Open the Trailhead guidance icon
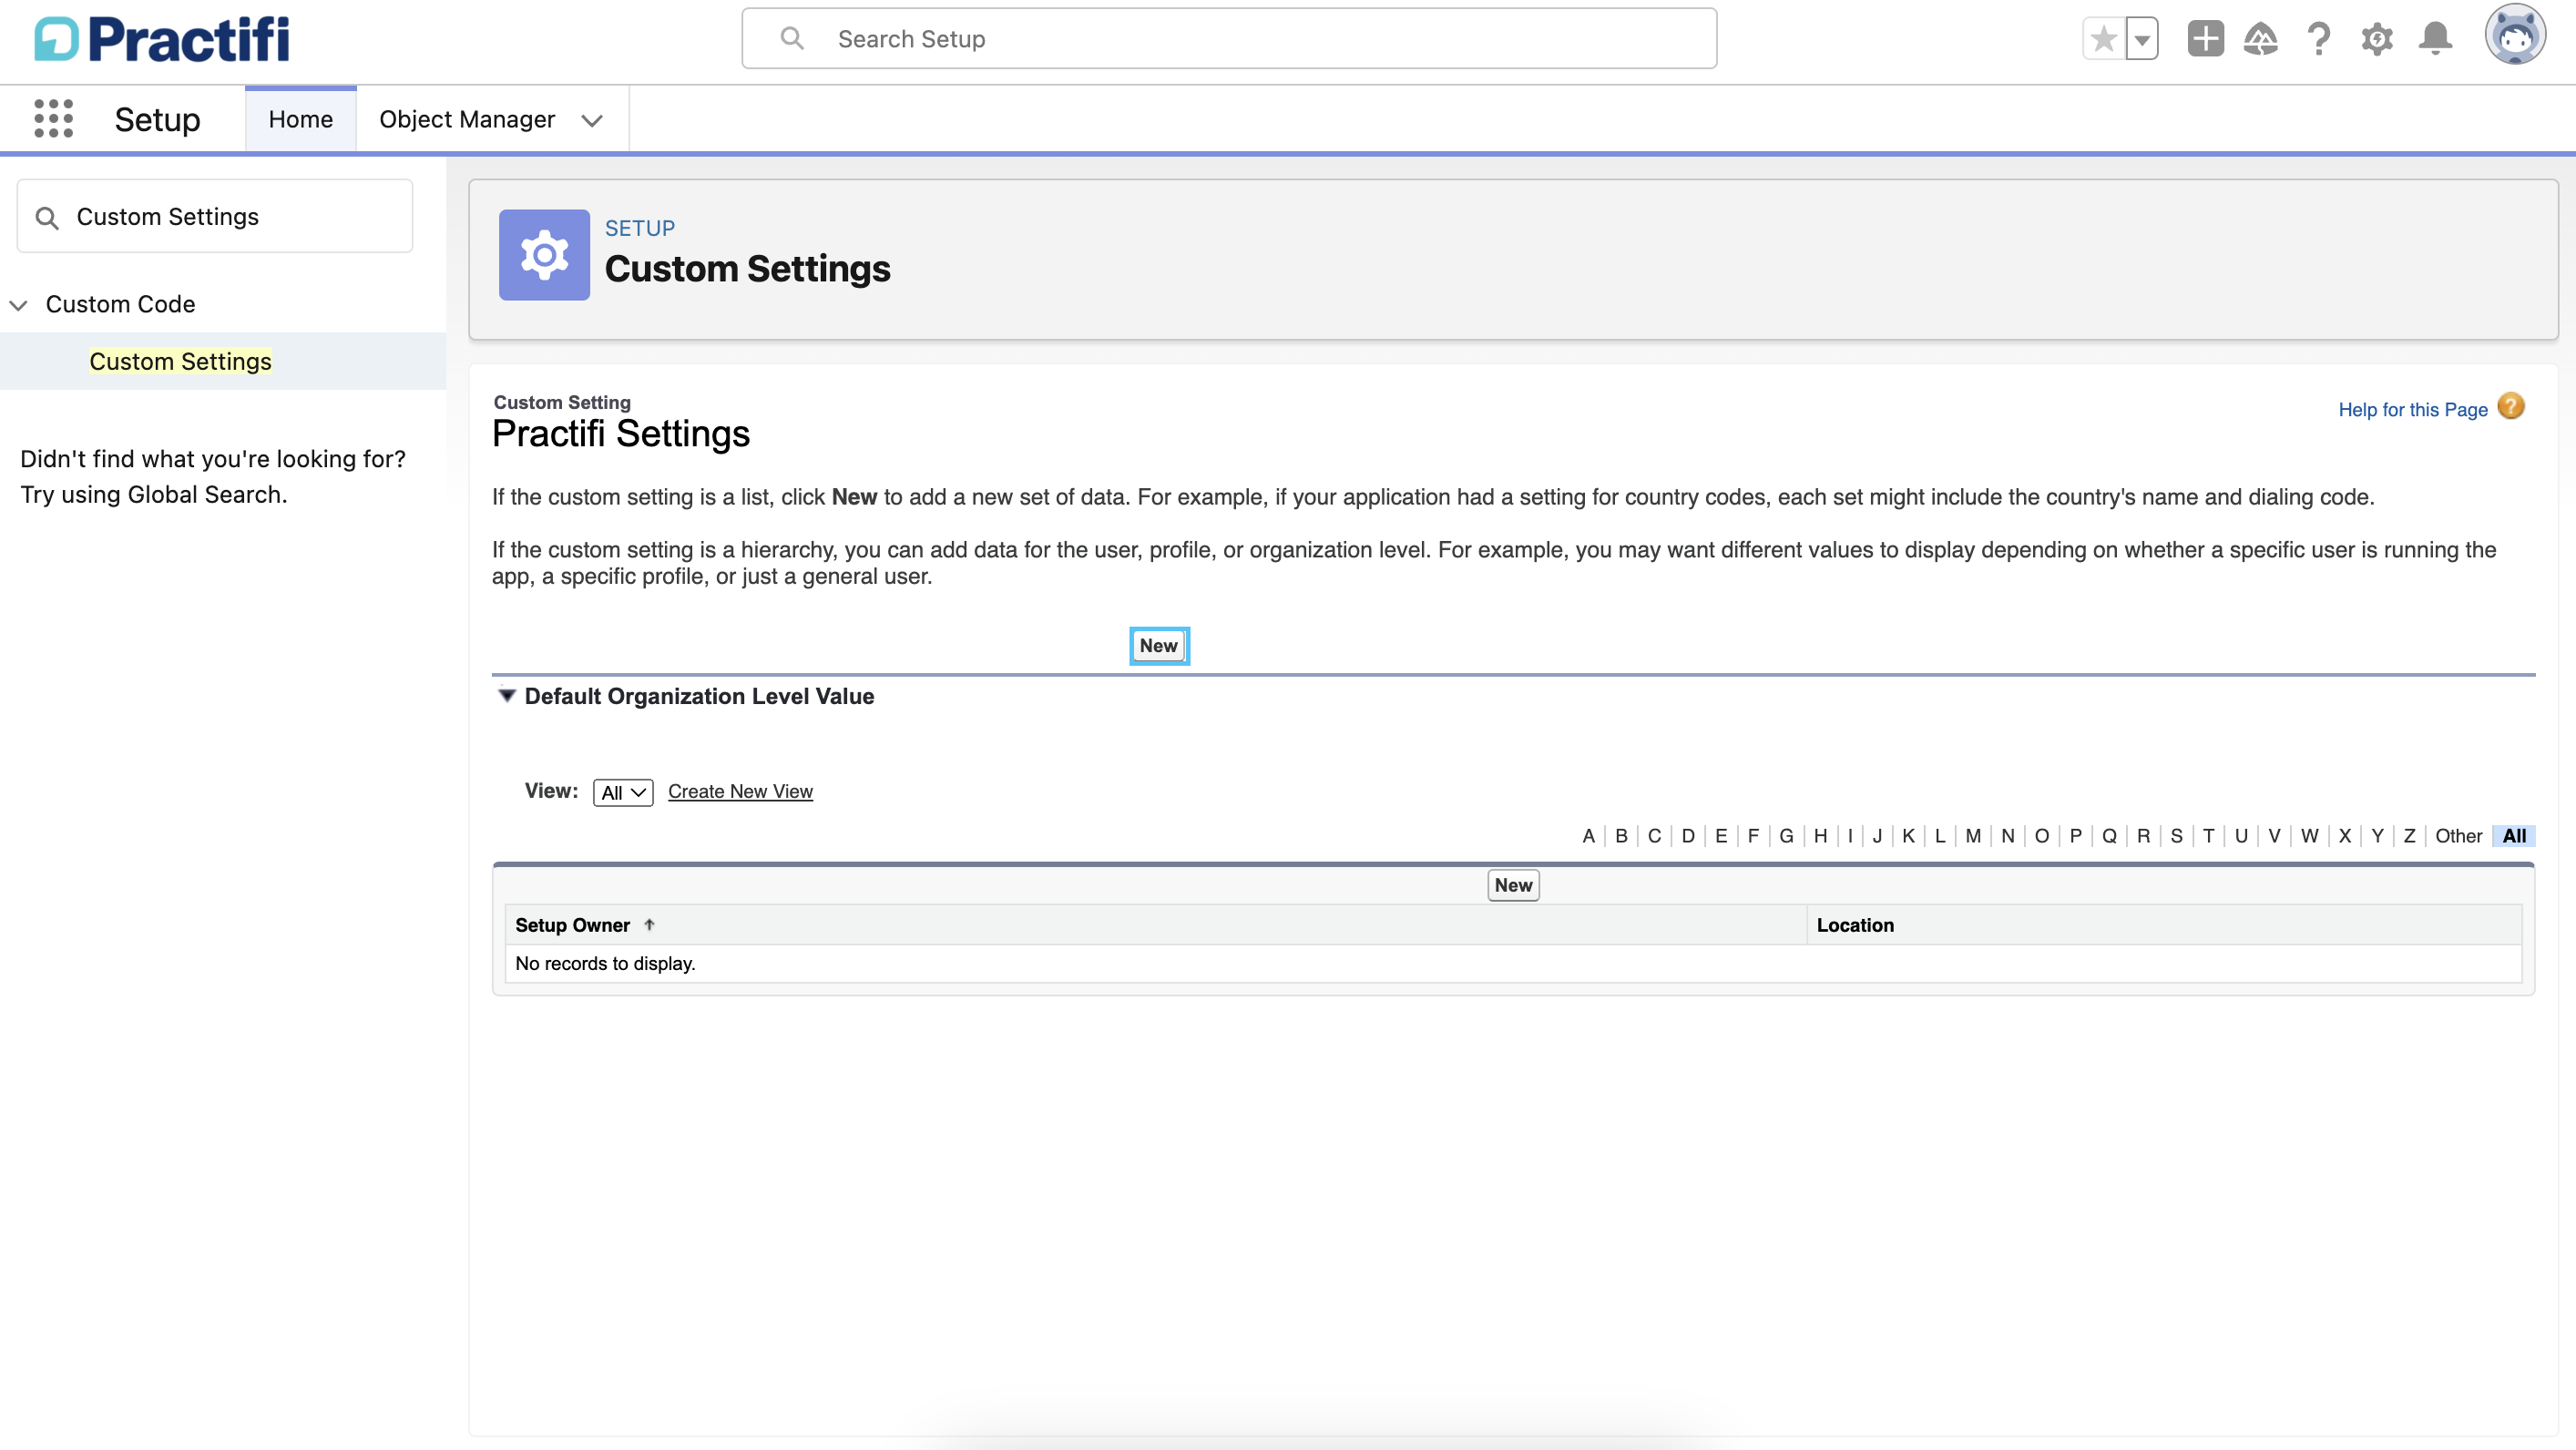This screenshot has height=1450, width=2576. tap(2261, 39)
